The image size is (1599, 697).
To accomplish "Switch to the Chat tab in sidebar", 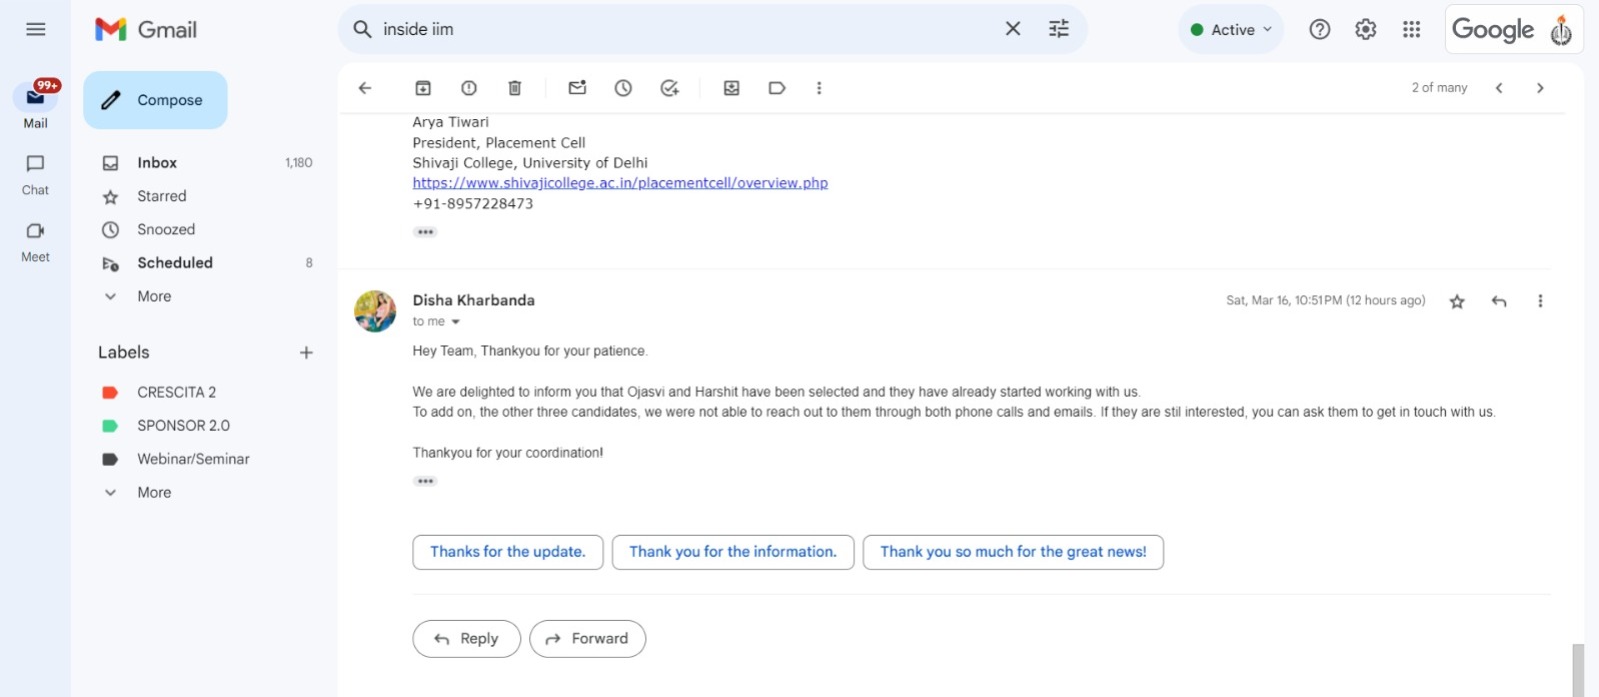I will [35, 174].
